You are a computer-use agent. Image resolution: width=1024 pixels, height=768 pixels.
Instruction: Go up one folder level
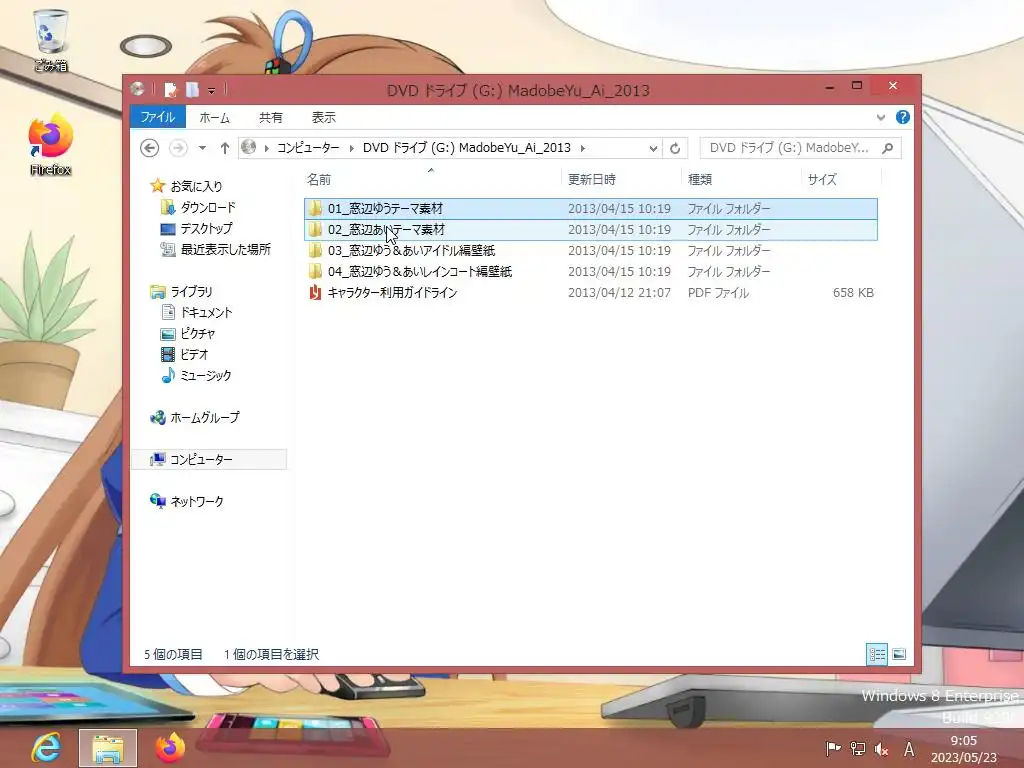[225, 148]
